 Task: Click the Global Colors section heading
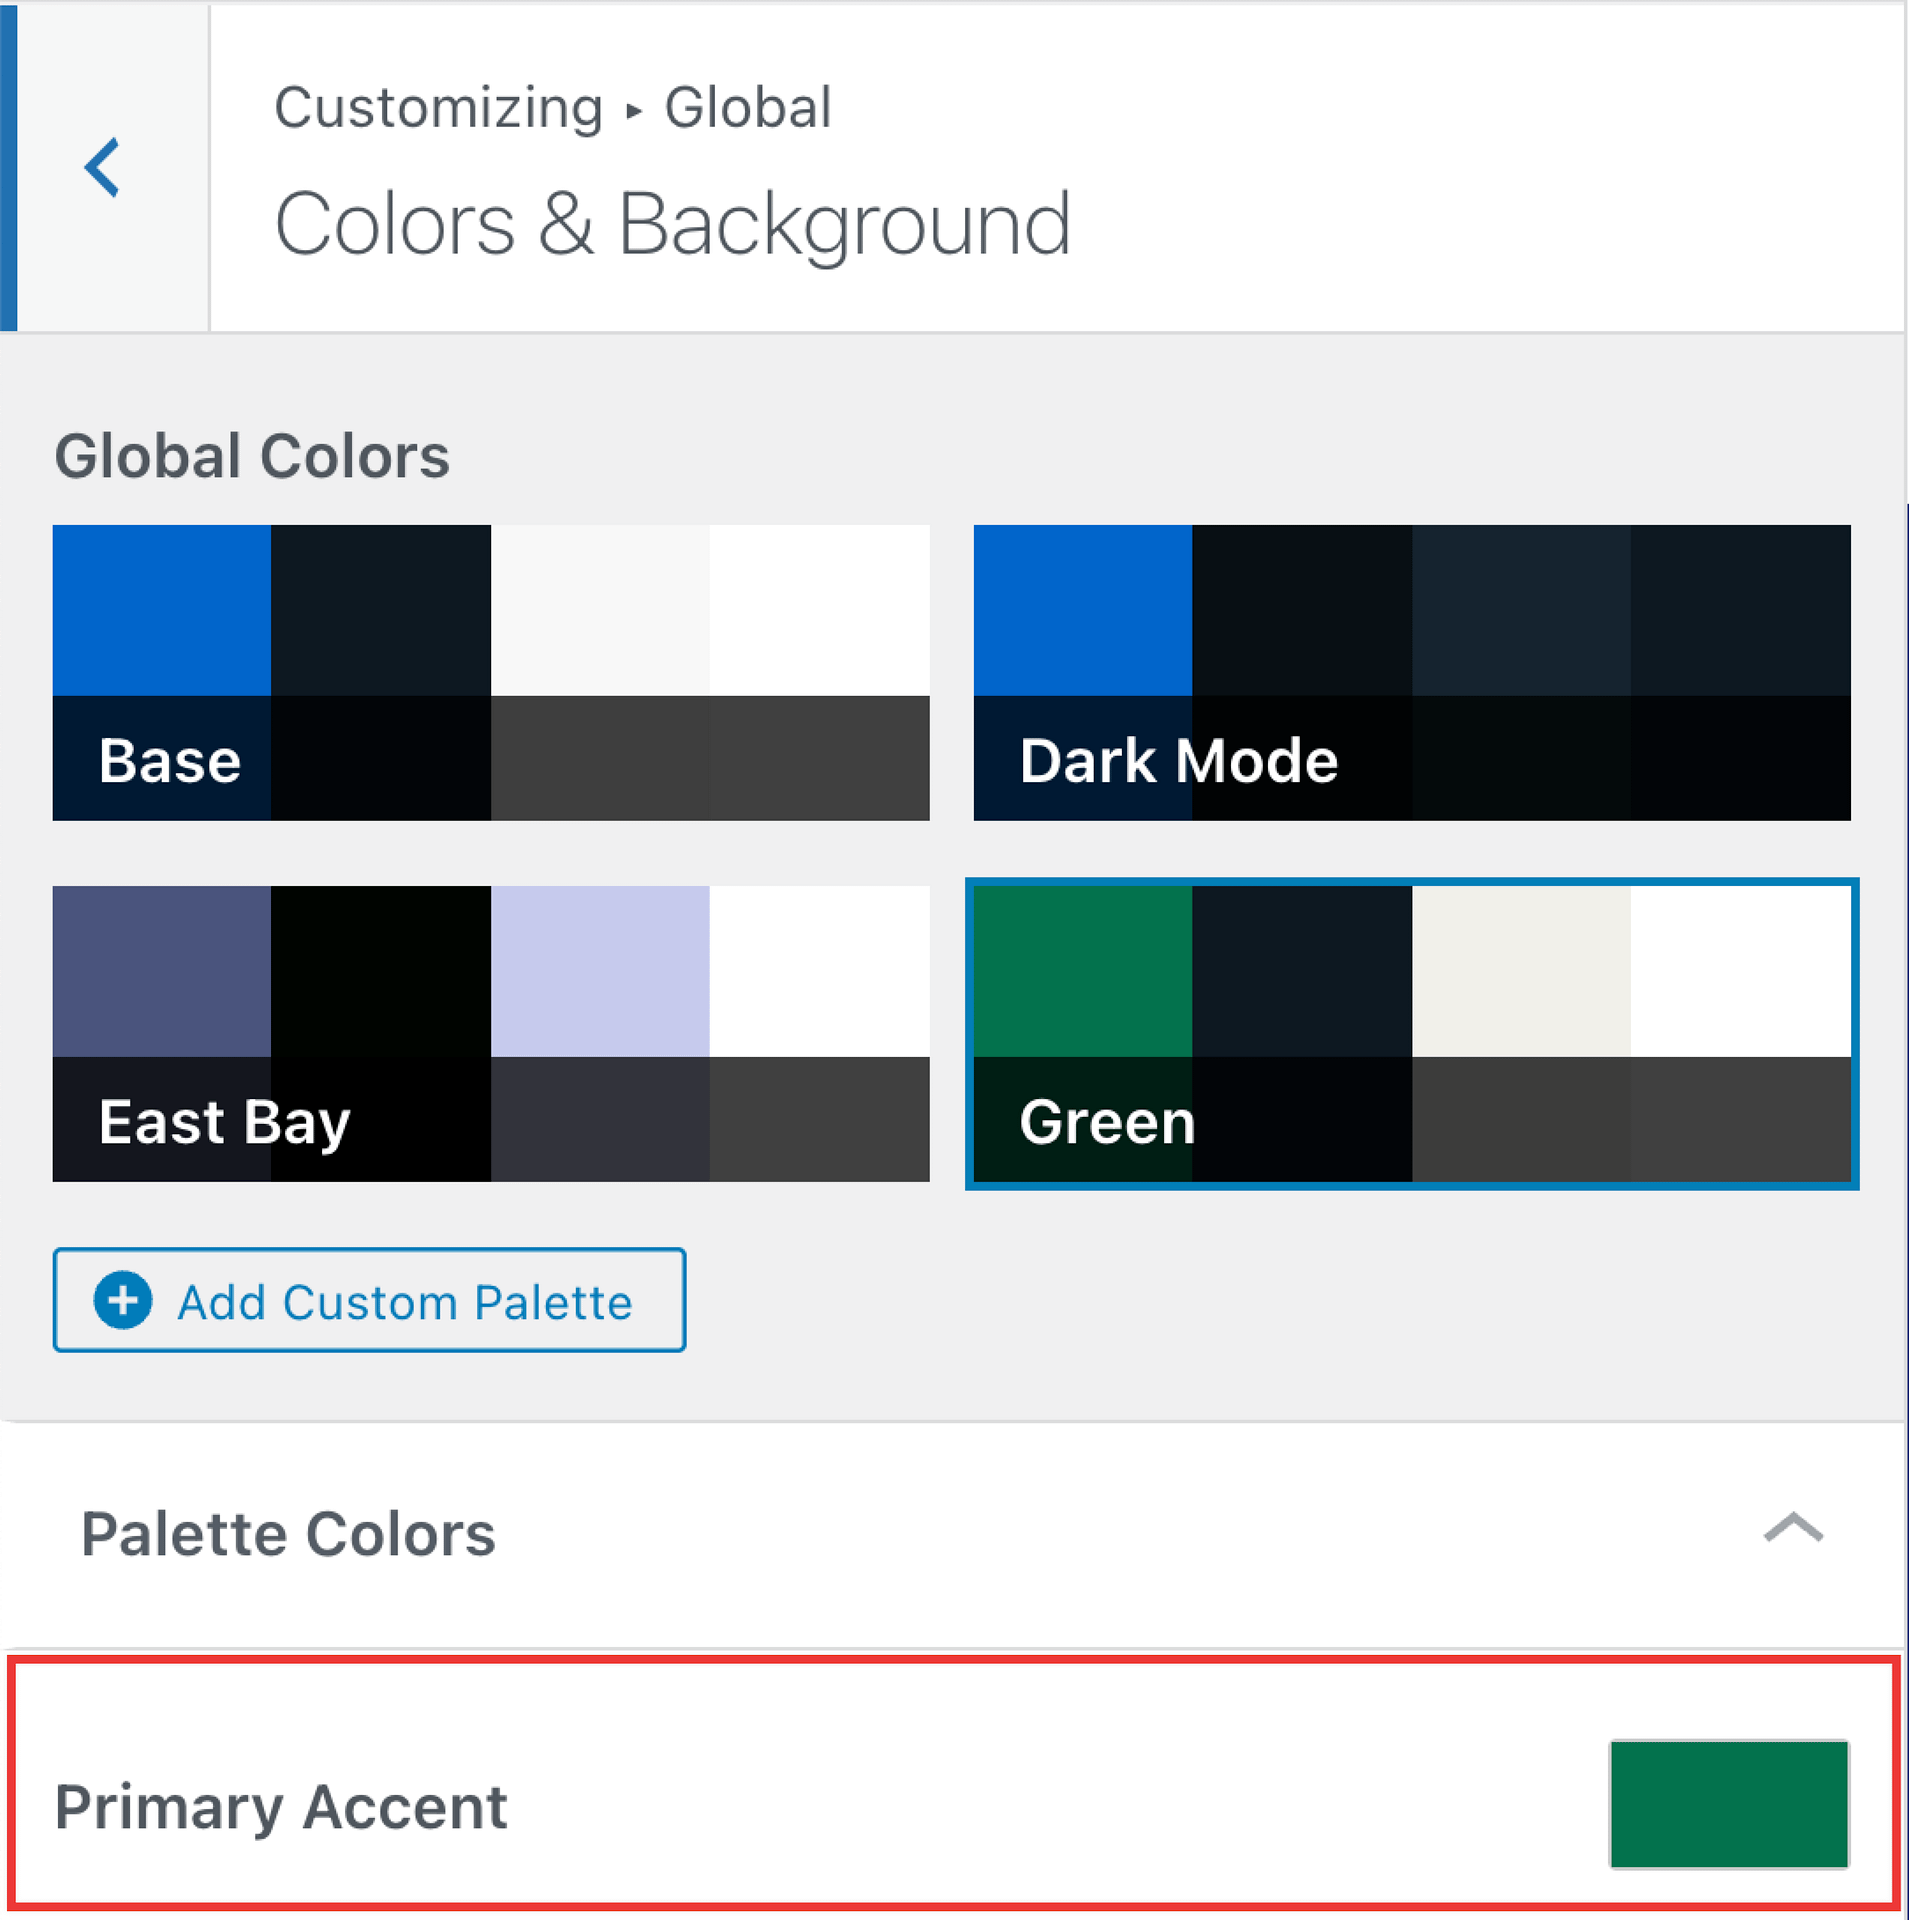[x=252, y=456]
